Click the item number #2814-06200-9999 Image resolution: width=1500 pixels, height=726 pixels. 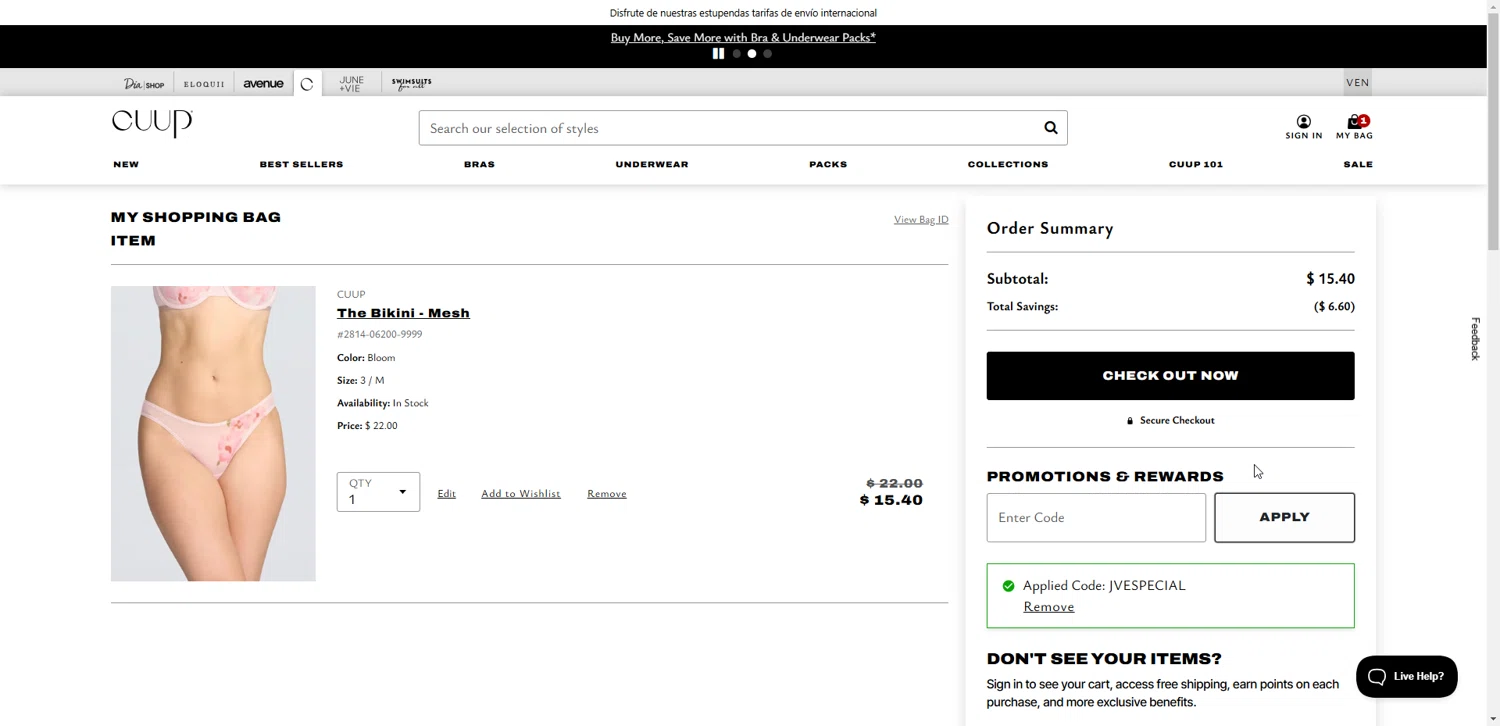pos(379,335)
